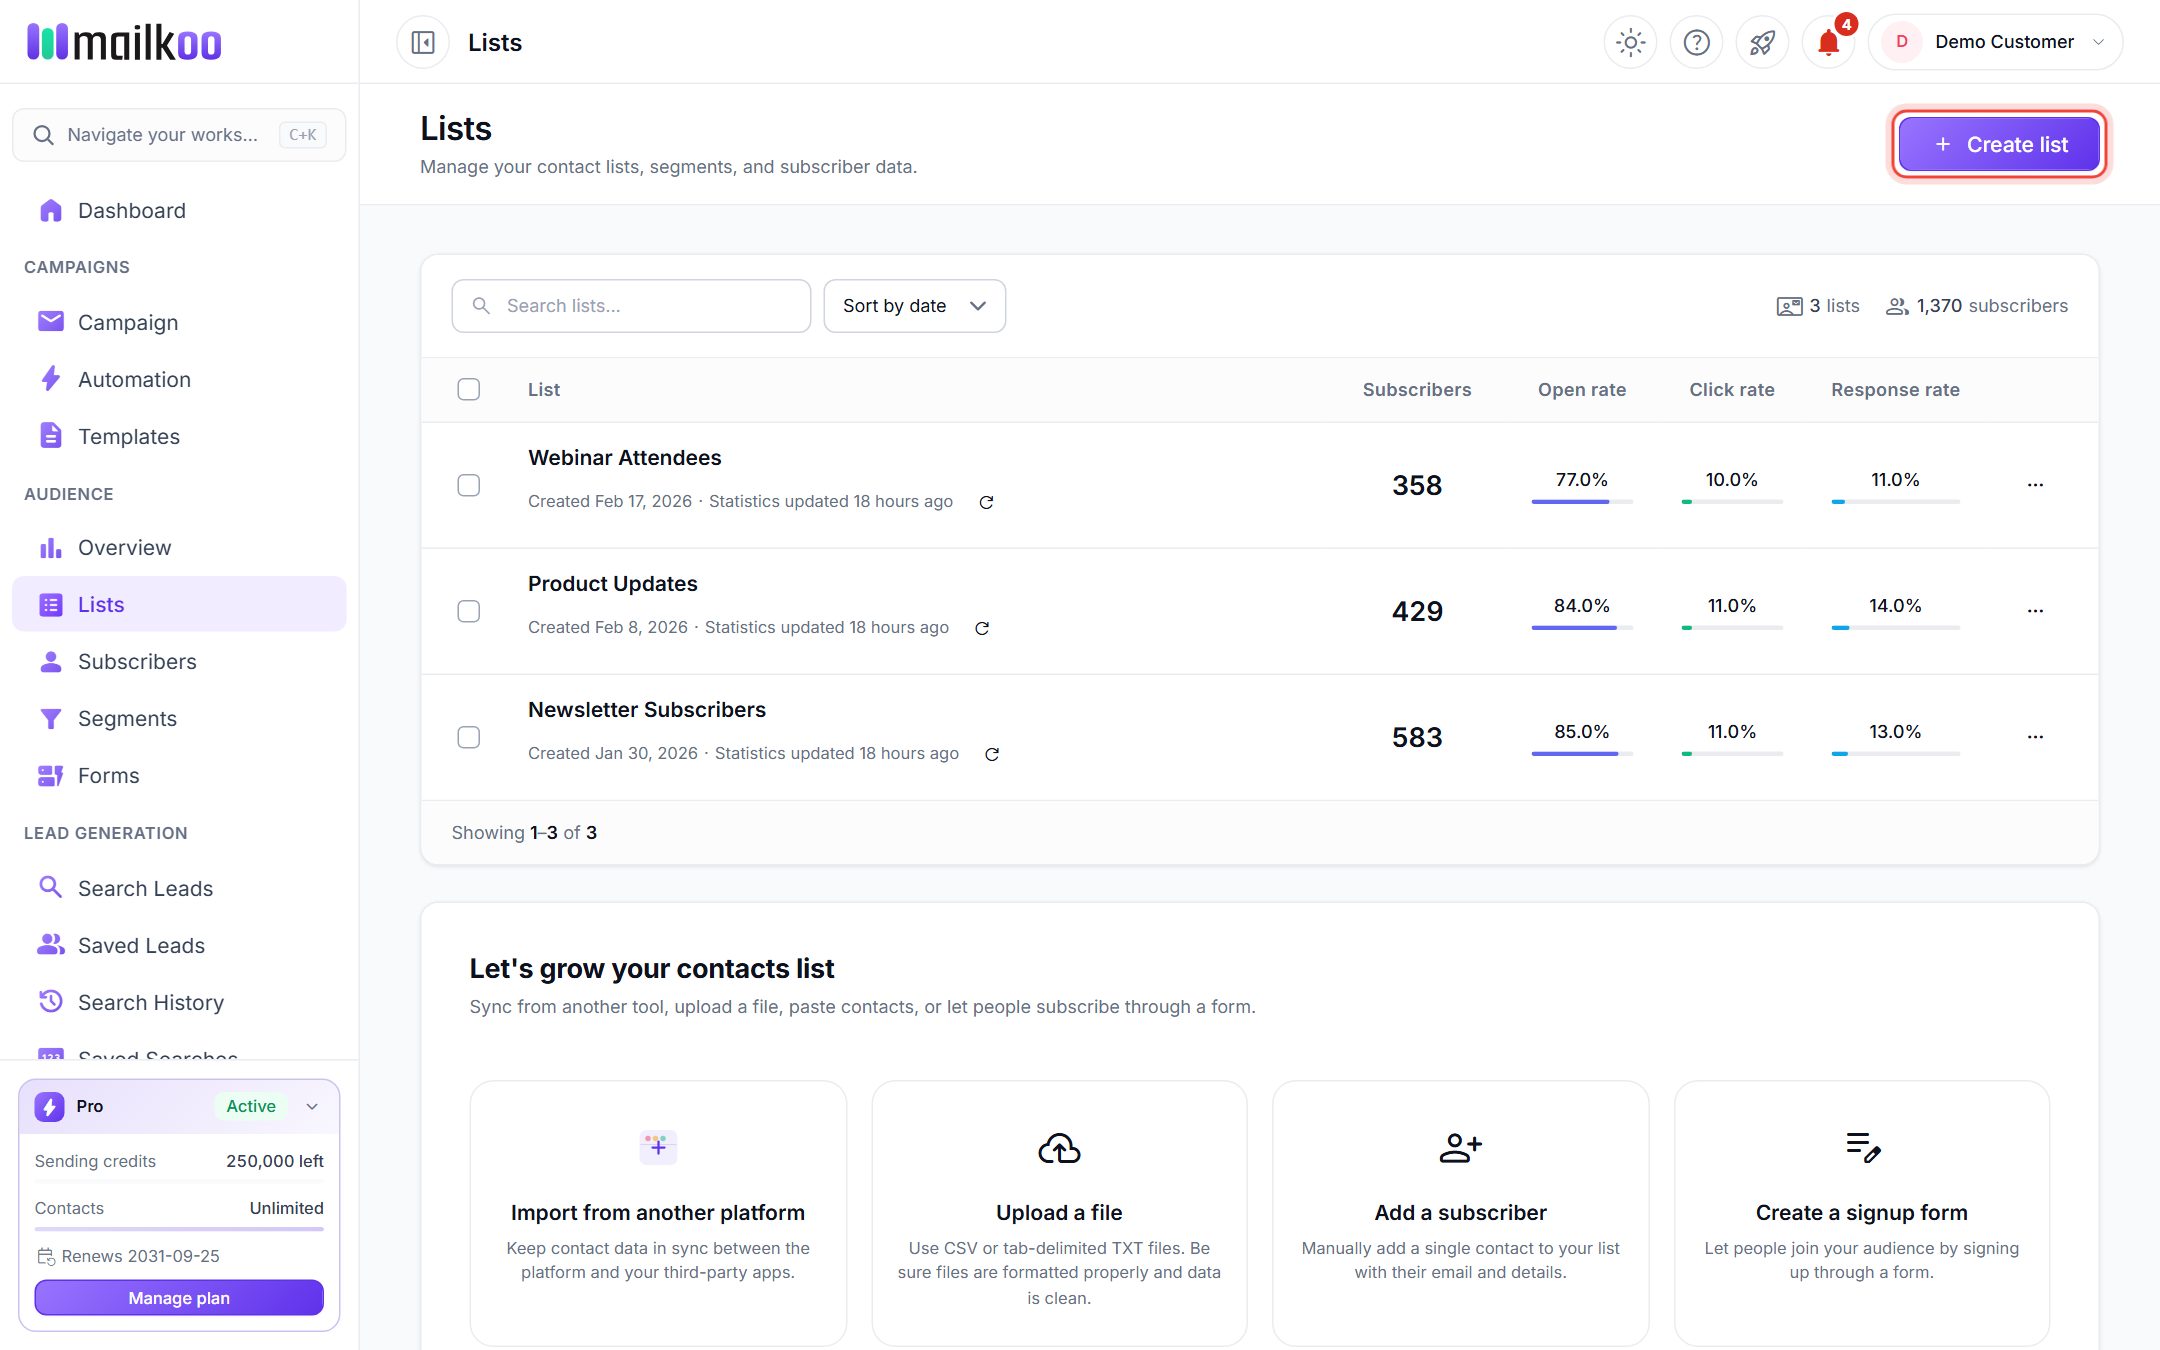Open Search Leads in sidebar
2160x1350 pixels.
coord(179,888)
